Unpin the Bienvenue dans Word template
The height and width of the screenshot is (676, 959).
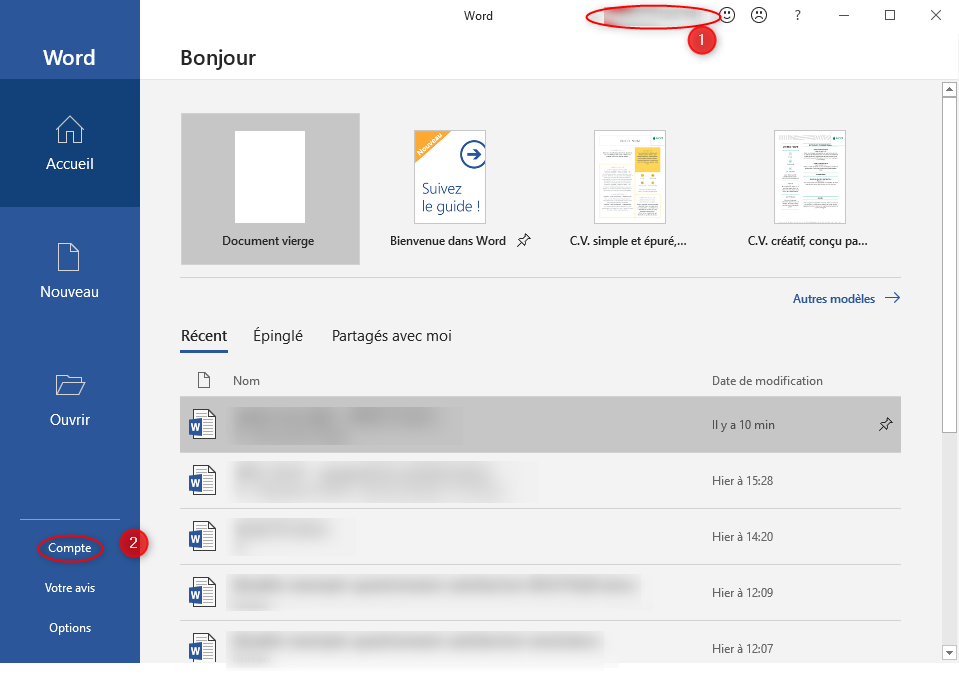pyautogui.click(x=524, y=240)
